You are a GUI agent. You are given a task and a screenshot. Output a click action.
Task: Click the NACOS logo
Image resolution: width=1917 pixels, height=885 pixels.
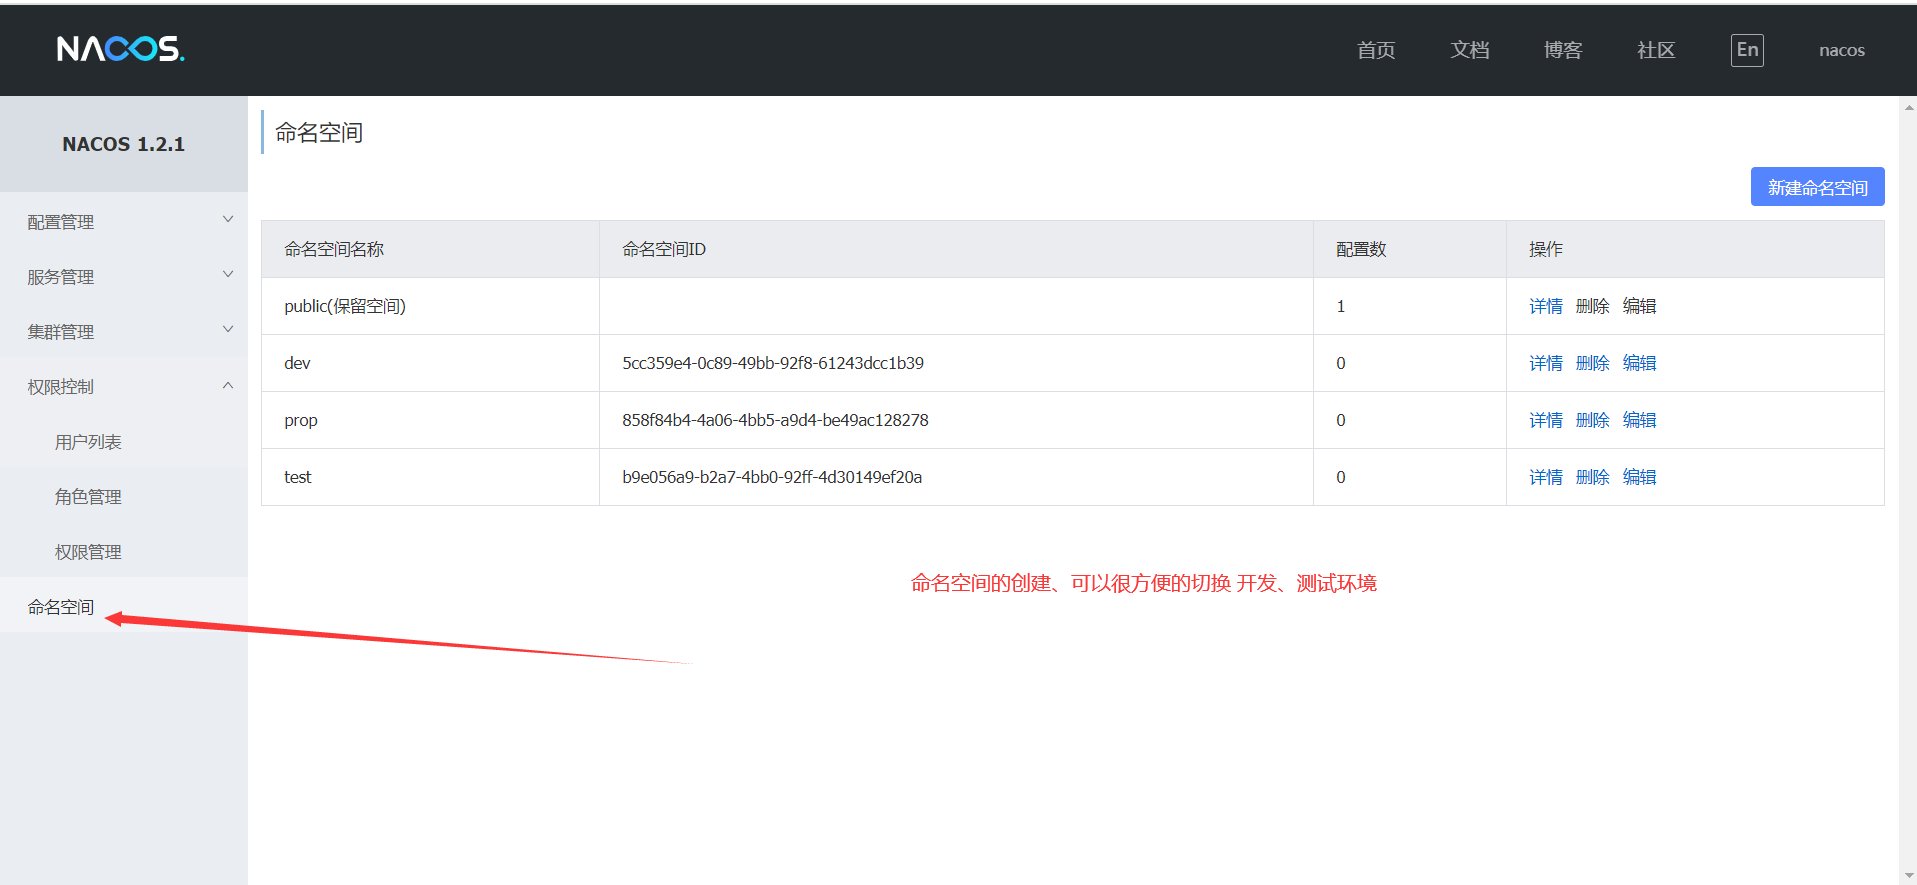120,49
